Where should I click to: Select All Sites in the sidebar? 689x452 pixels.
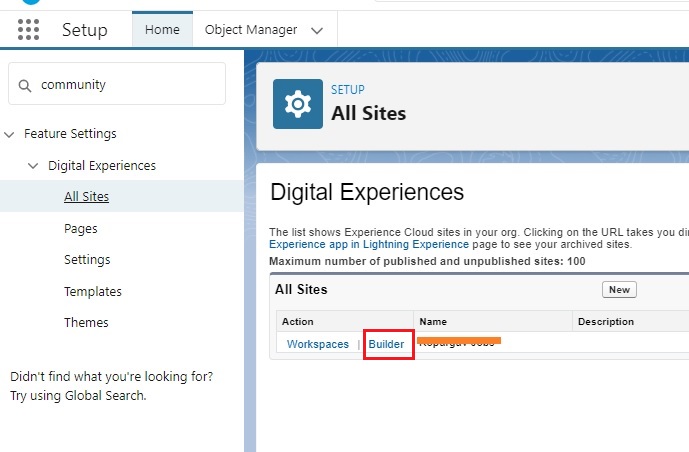[87, 196]
